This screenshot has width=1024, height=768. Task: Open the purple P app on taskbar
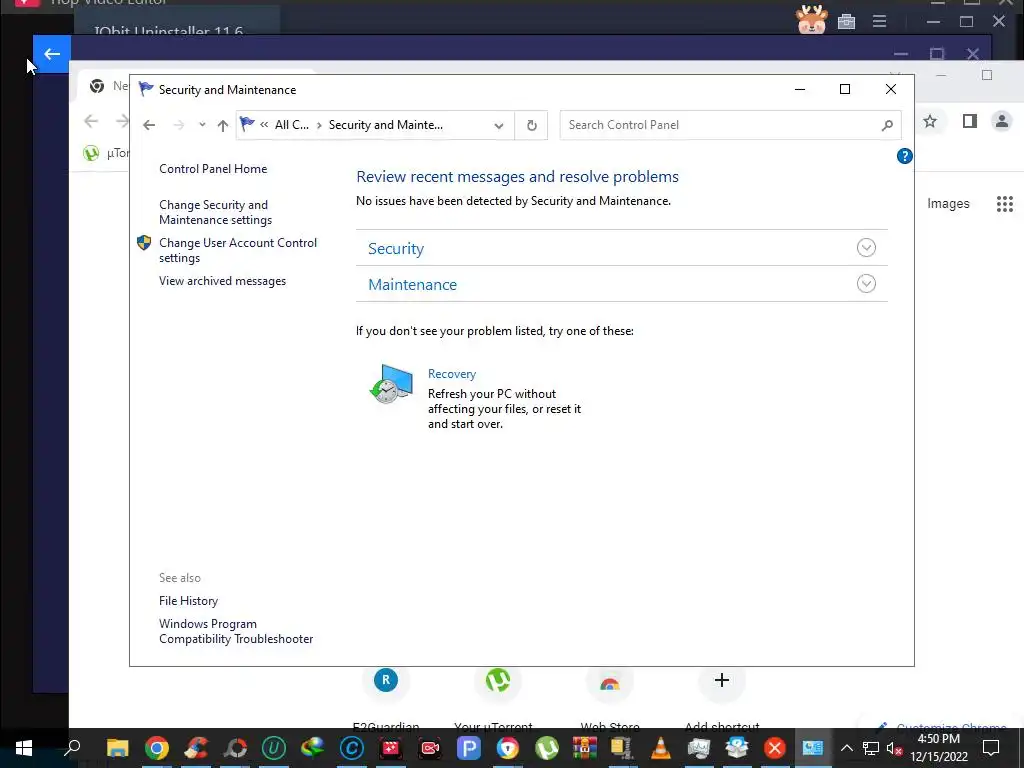coord(468,748)
